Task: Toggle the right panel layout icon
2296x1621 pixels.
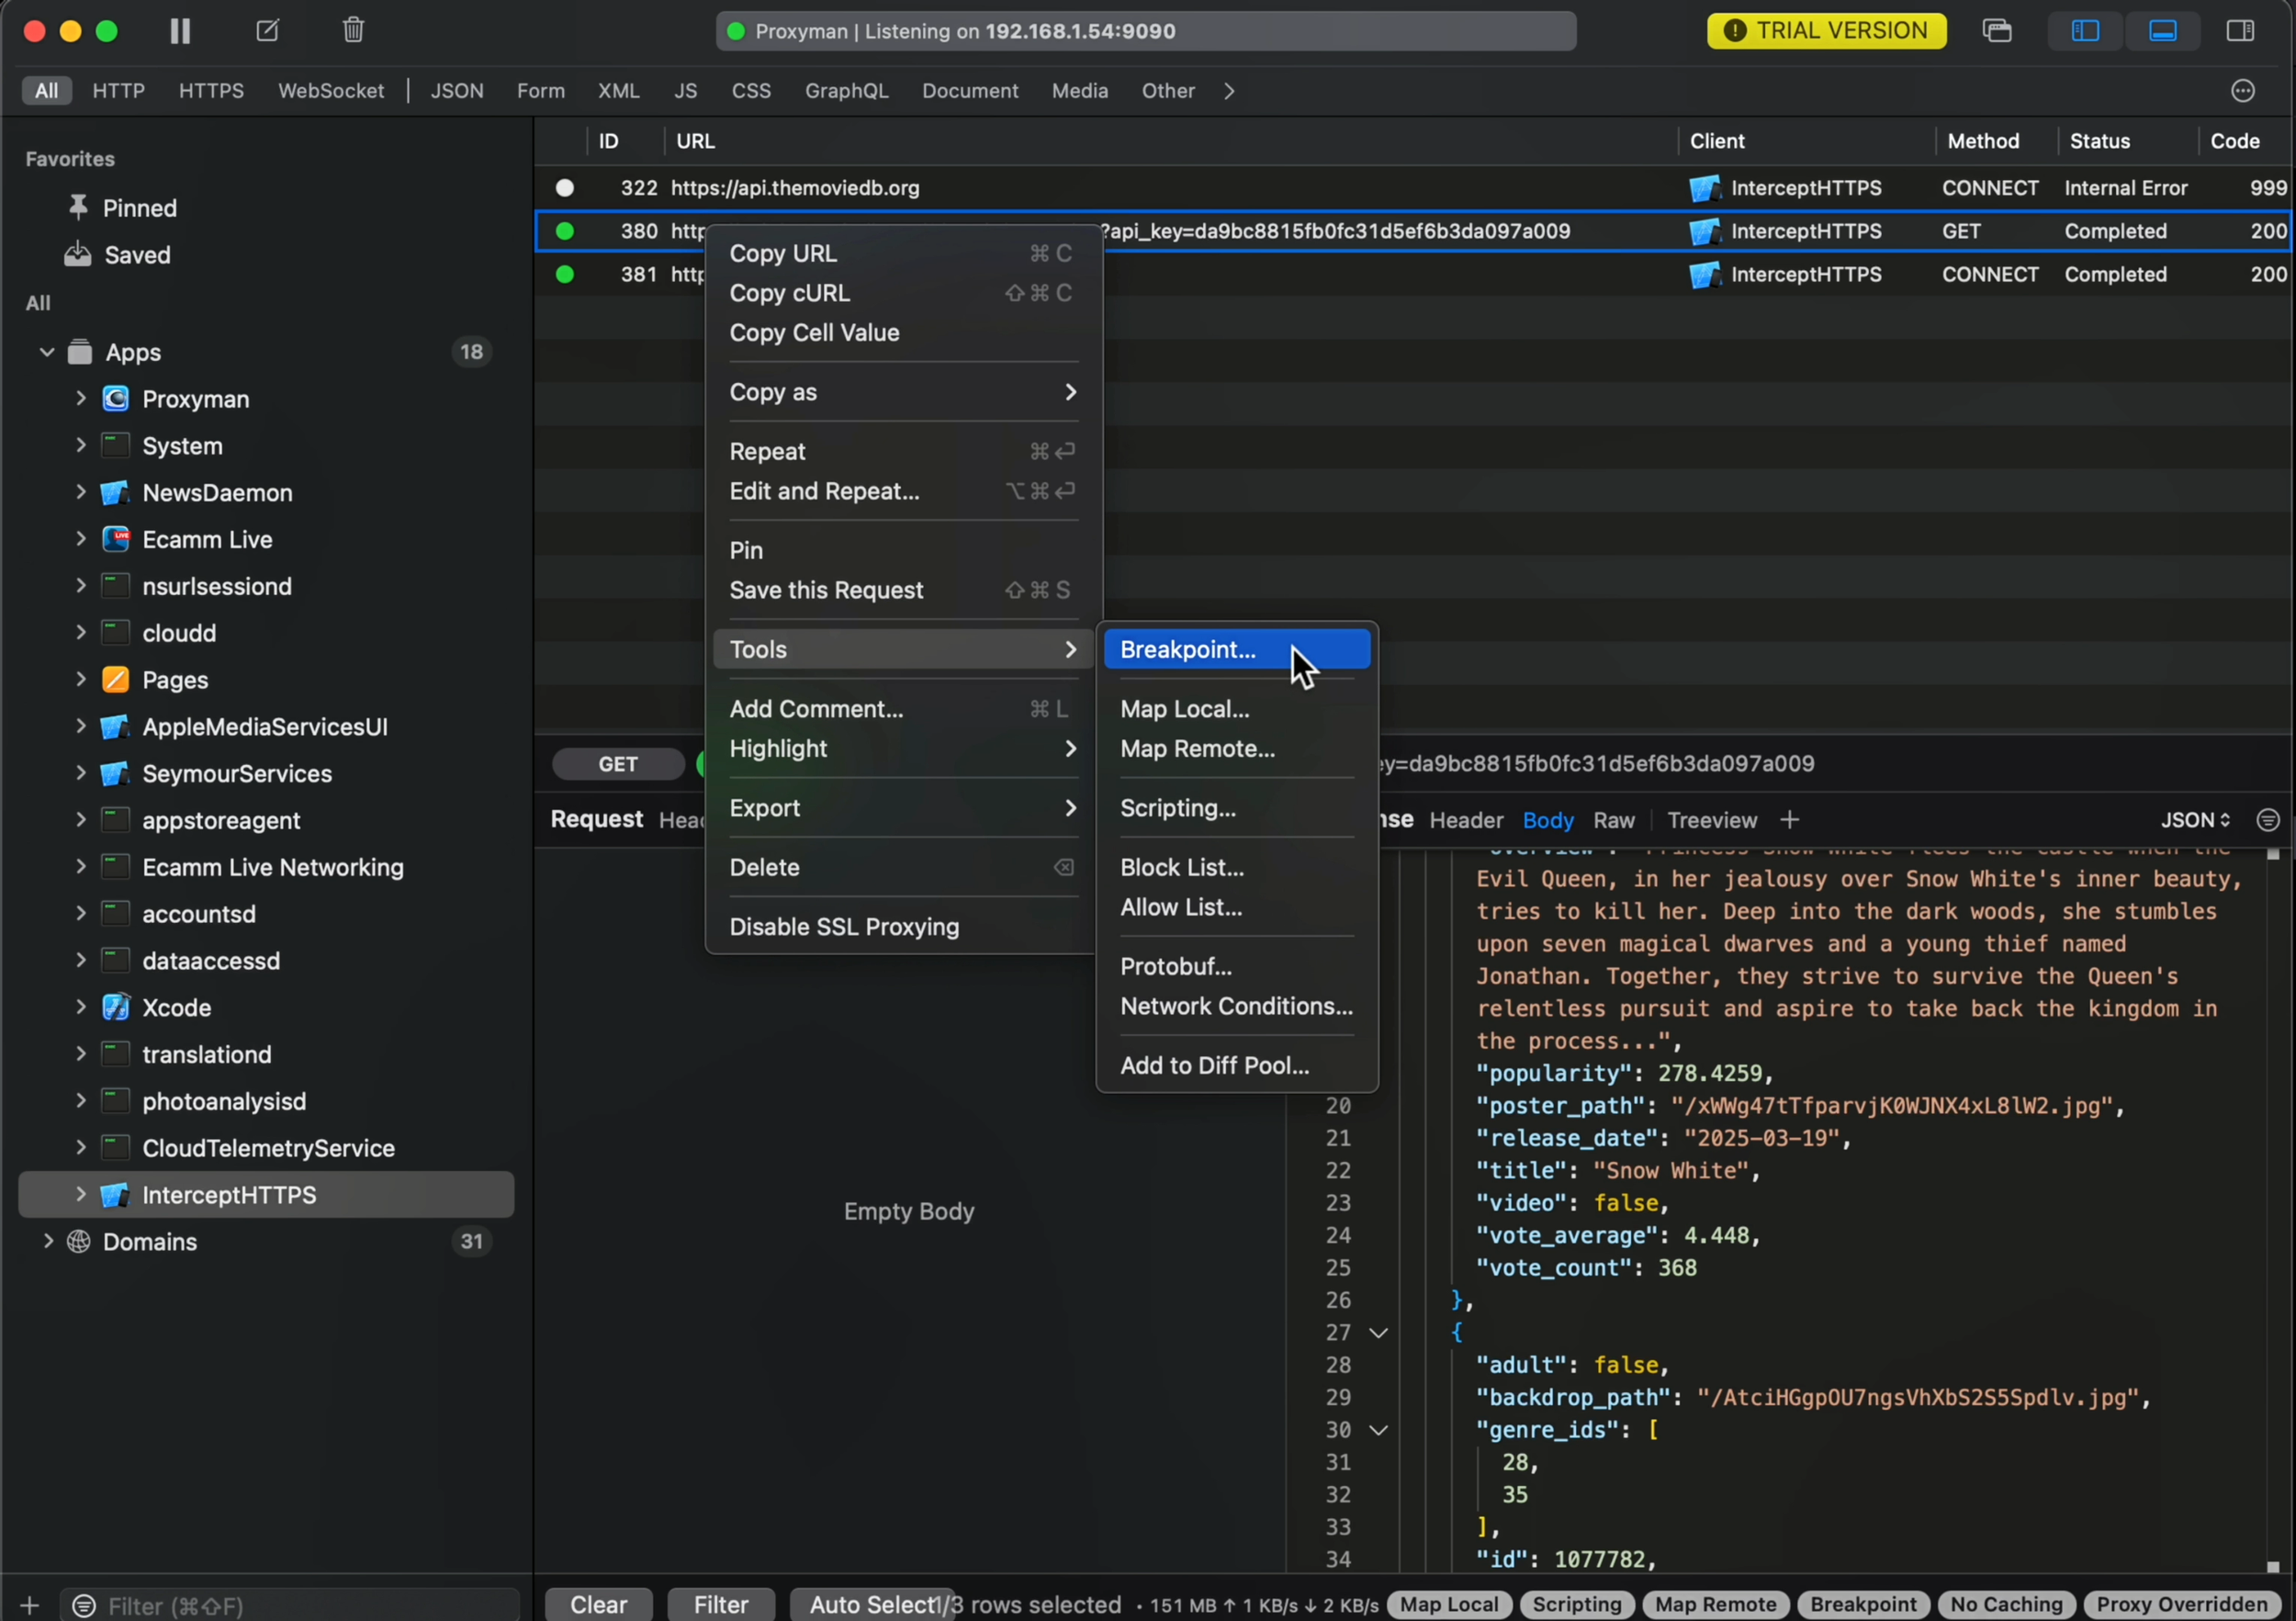Action: point(2240,31)
